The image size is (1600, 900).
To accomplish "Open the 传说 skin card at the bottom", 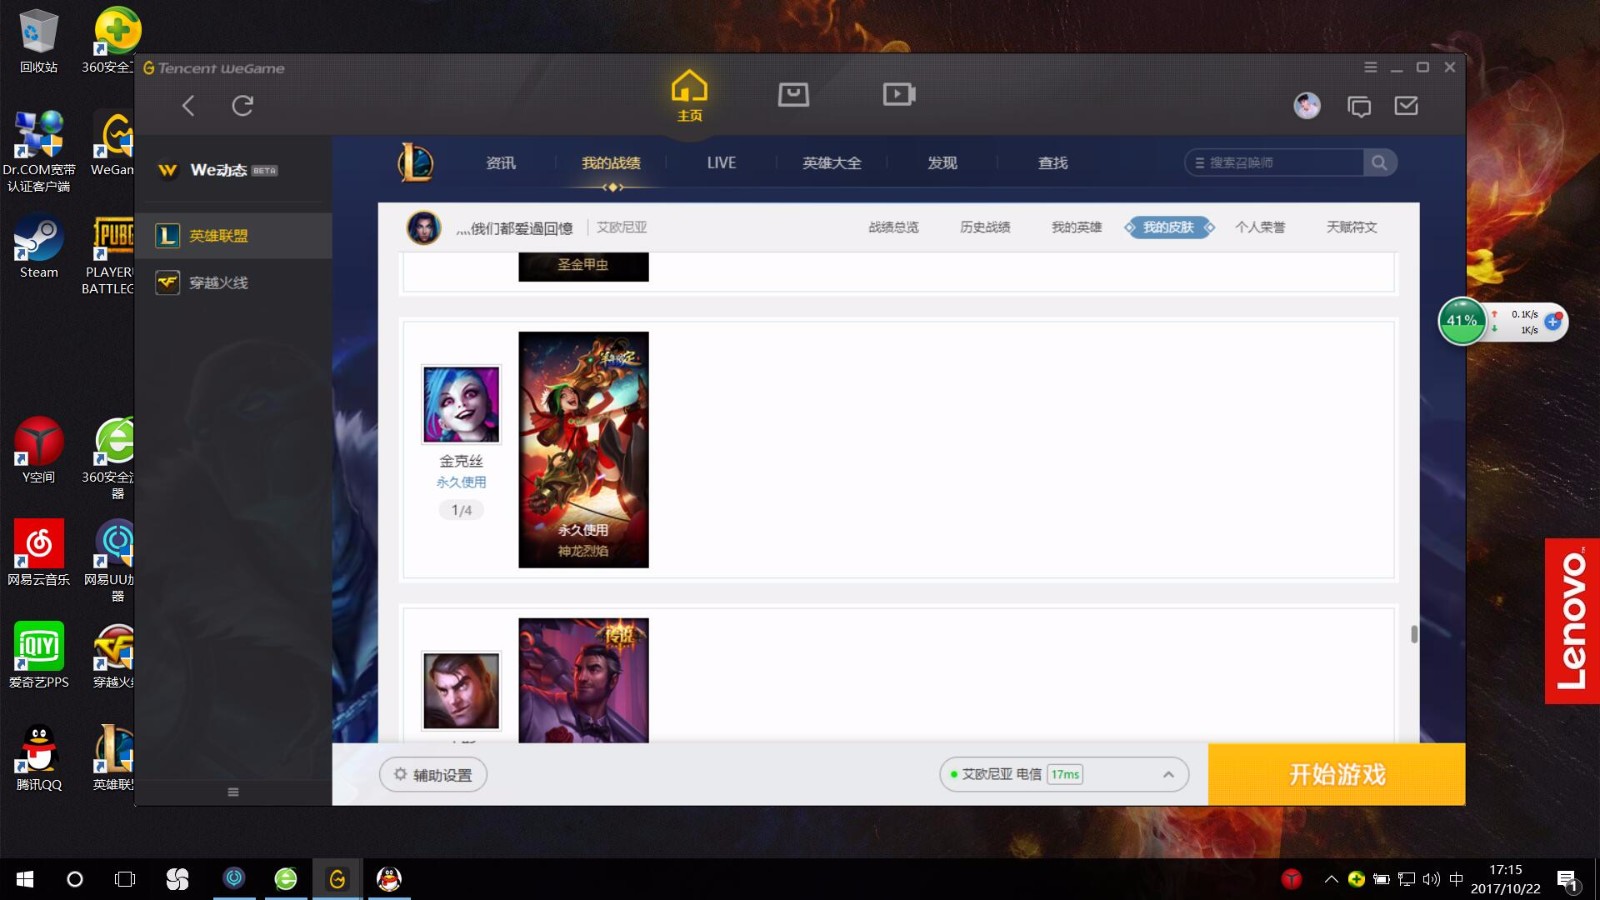I will click(x=583, y=680).
